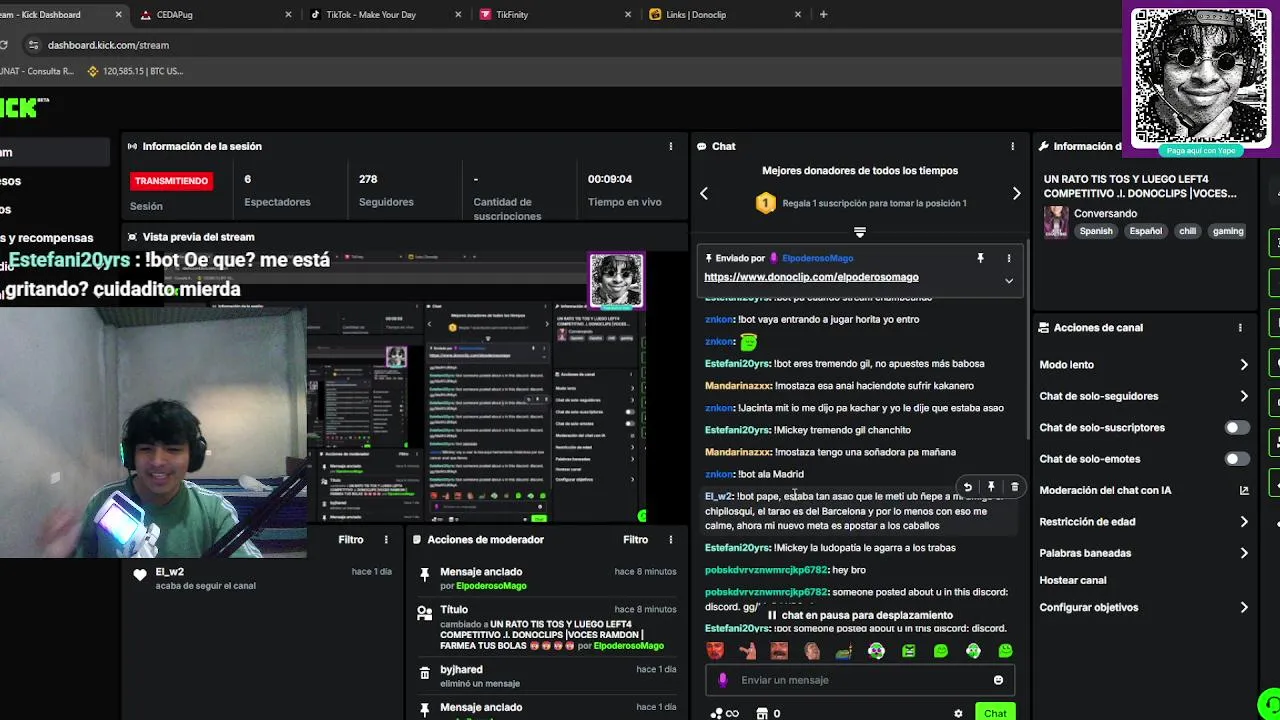1280x720 pixels.
Task: Click the Enviar un mensaje field
Action: [x=860, y=680]
